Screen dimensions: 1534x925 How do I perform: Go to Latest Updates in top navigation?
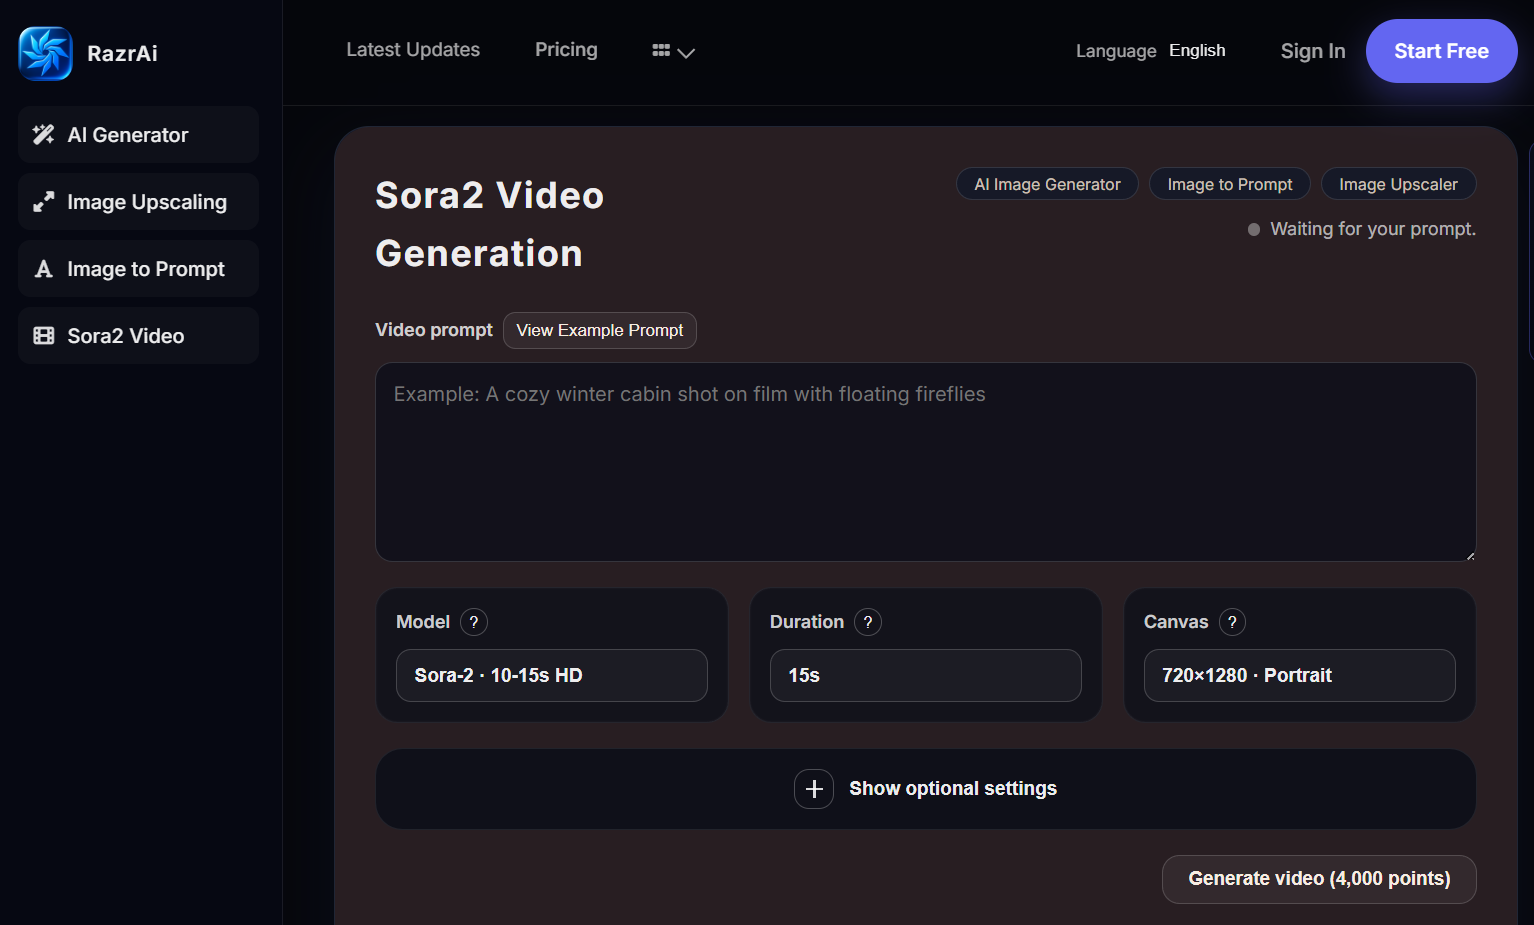coord(413,50)
